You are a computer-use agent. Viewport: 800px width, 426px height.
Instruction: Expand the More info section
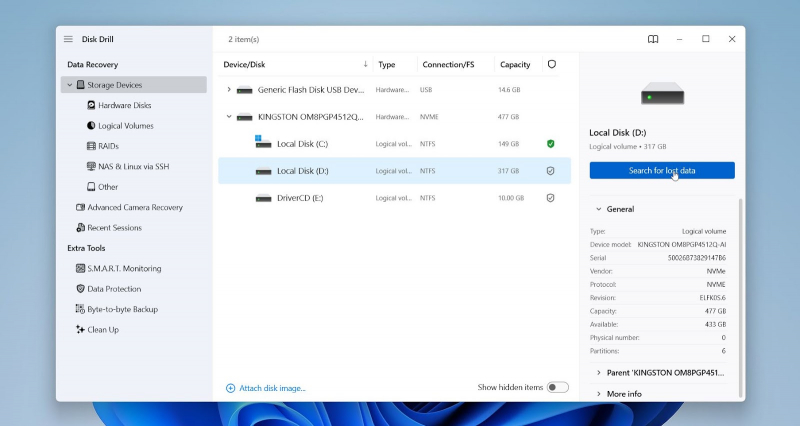coord(598,394)
